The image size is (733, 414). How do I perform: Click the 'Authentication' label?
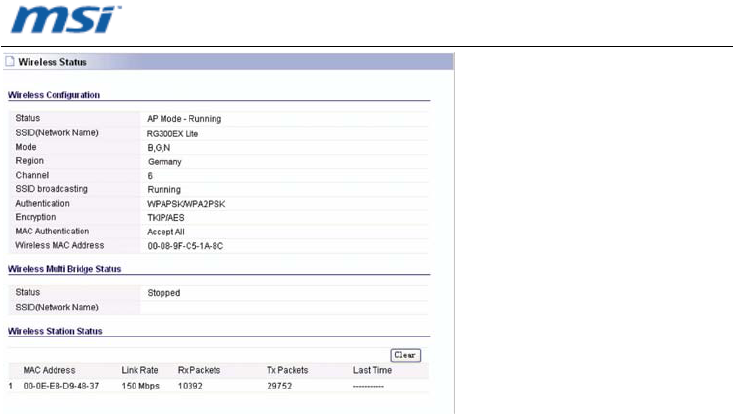[43, 203]
